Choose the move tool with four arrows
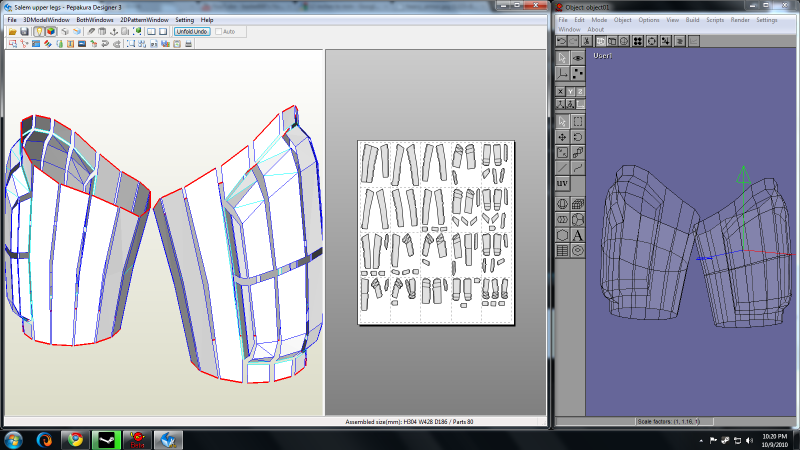The width and height of the screenshot is (800, 450). [x=562, y=137]
